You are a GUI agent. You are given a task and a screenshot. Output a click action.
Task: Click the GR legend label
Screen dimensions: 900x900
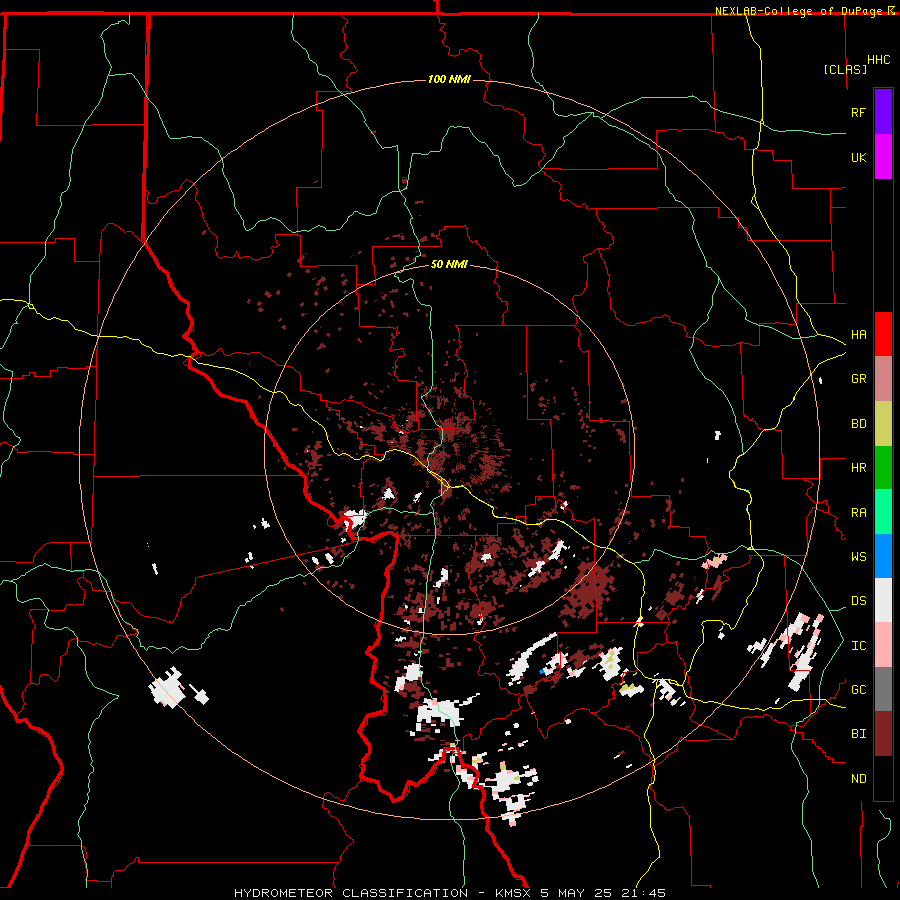(x=858, y=379)
